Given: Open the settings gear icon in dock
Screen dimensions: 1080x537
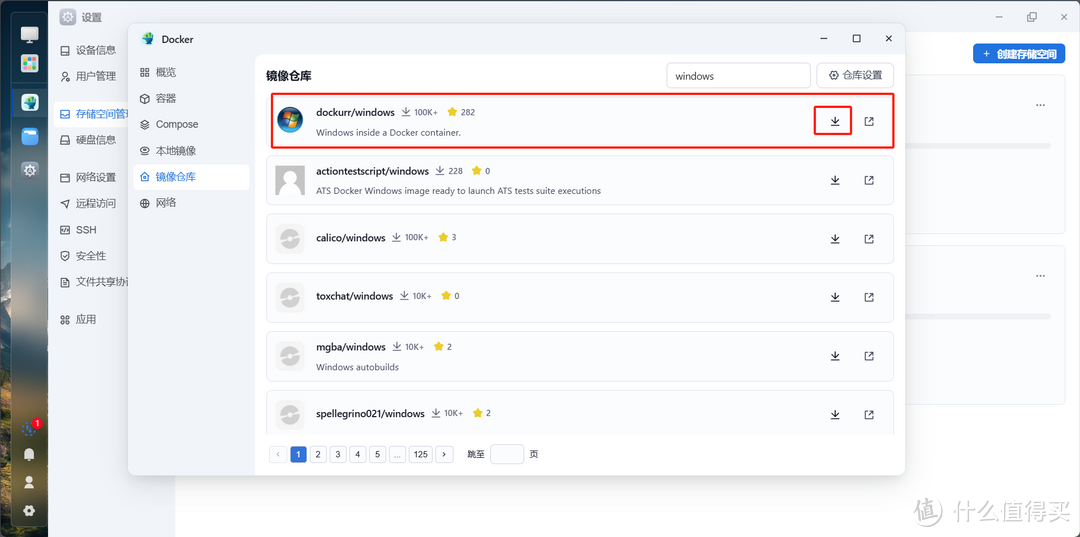Looking at the screenshot, I should pos(30,169).
